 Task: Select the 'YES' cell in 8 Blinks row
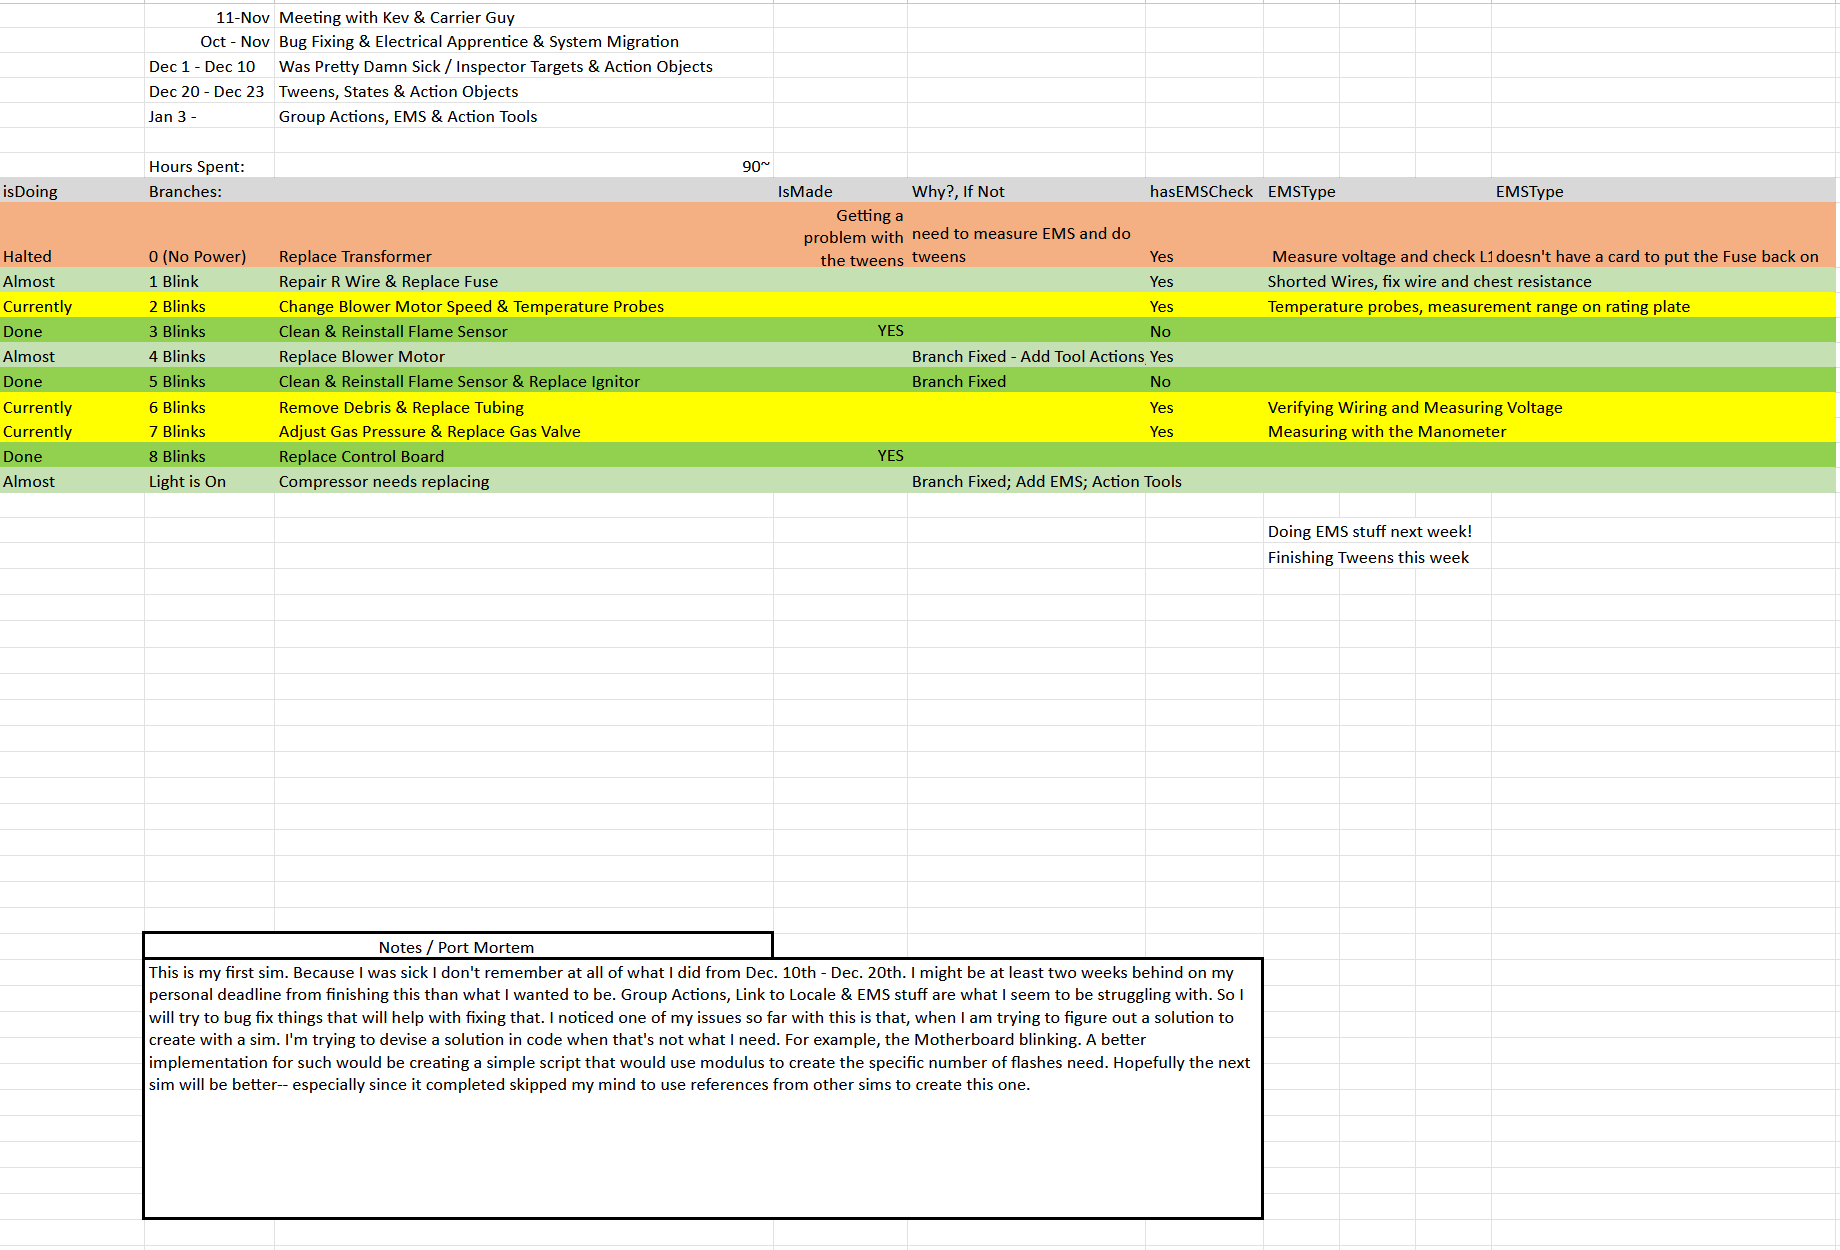click(x=840, y=456)
